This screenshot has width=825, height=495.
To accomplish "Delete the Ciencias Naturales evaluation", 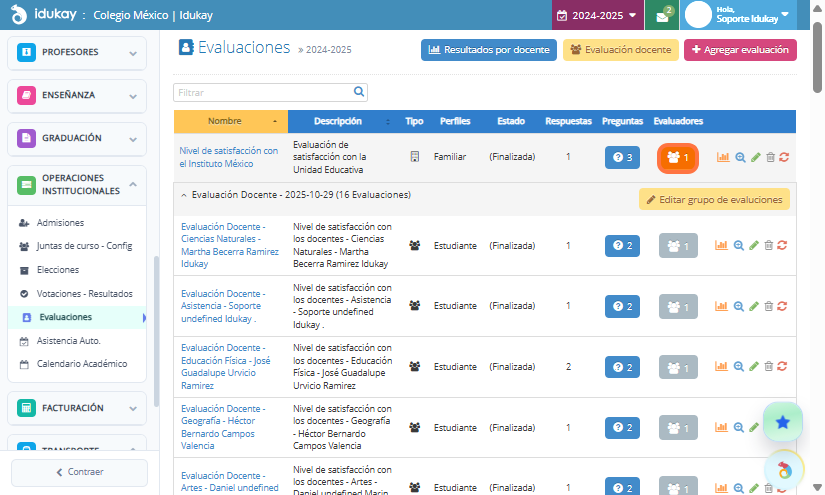I will click(769, 245).
